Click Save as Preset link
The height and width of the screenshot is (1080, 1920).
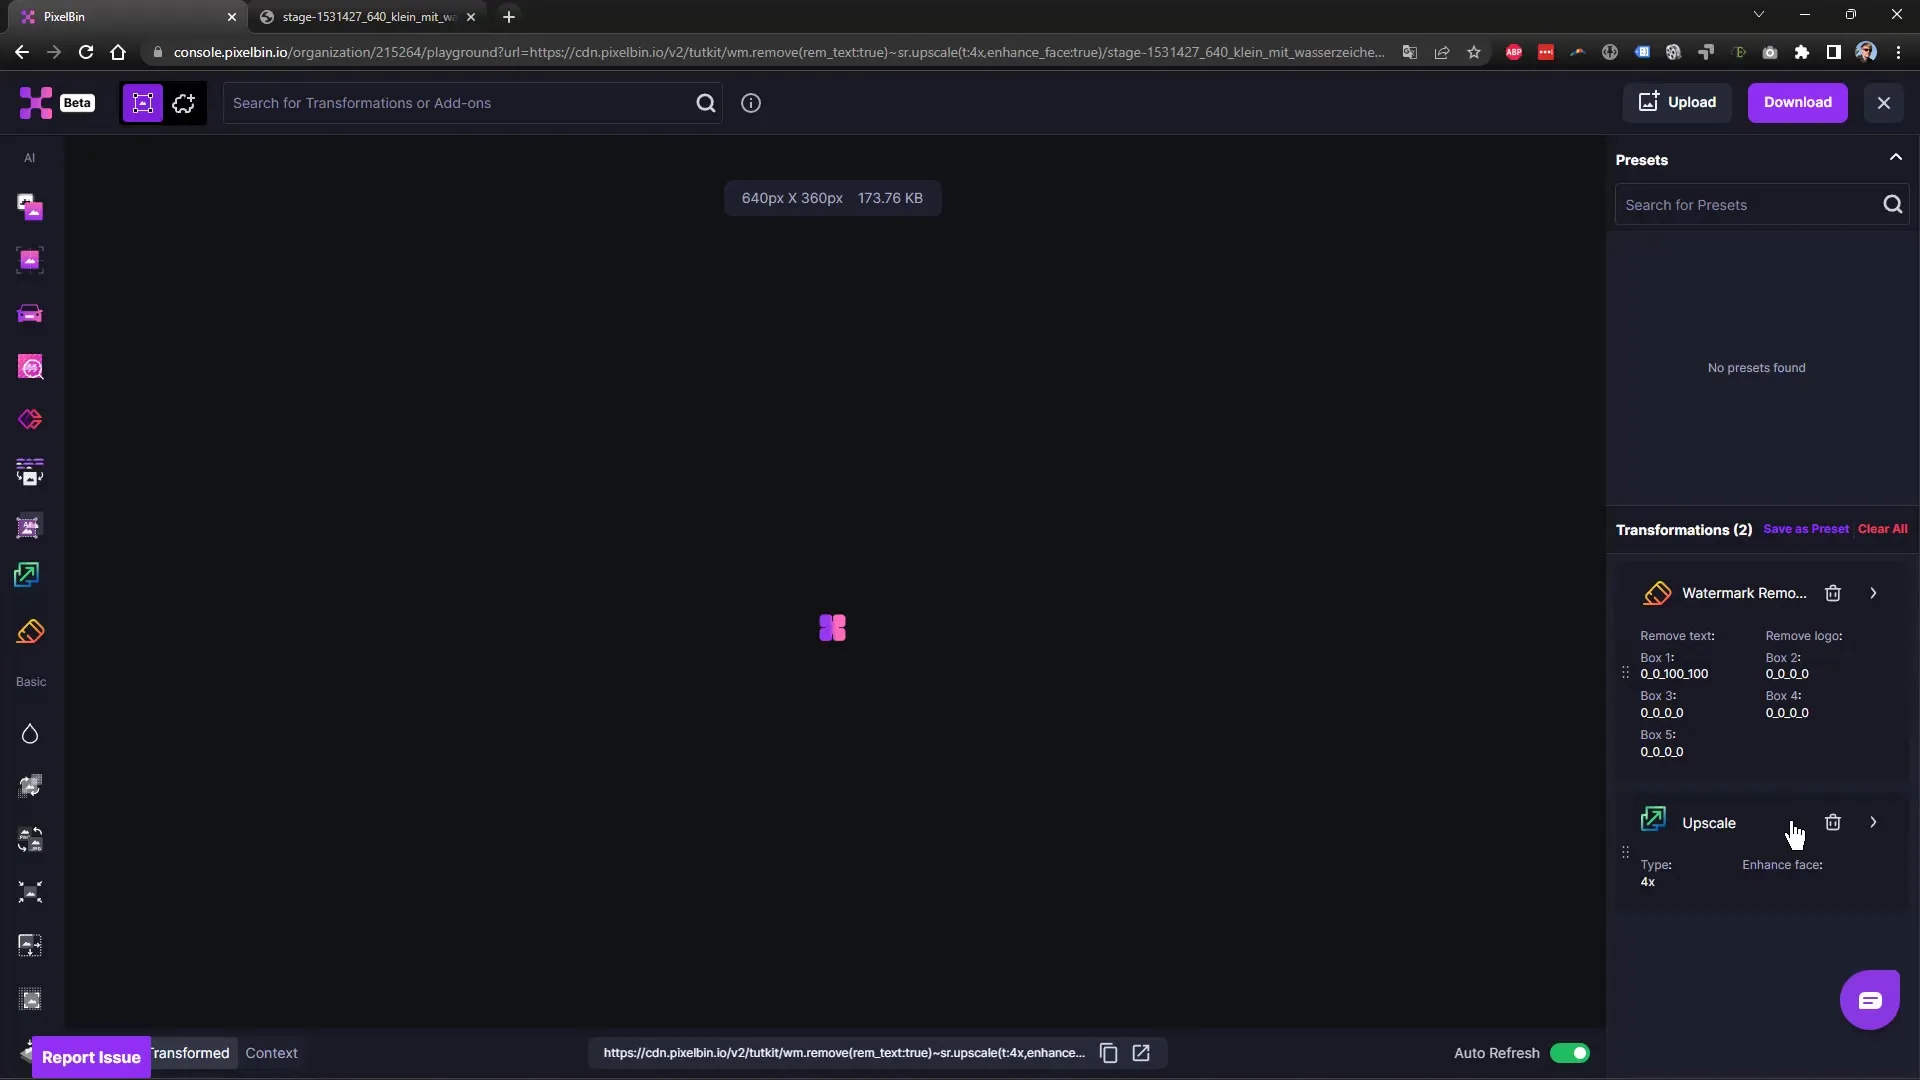(1805, 529)
